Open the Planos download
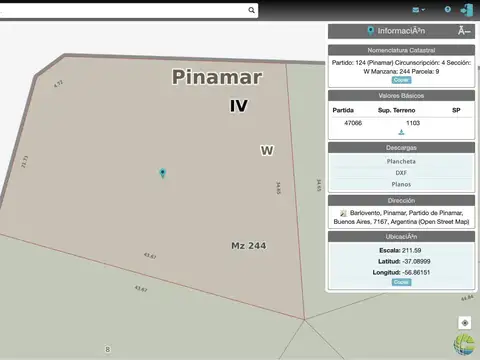 (401, 184)
